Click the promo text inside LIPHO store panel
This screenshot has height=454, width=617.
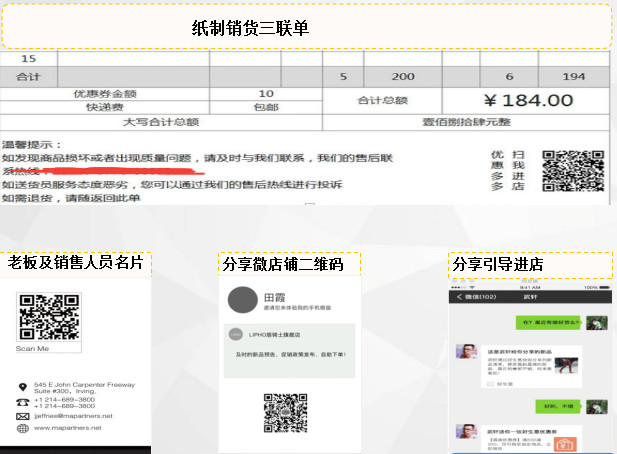click(290, 354)
